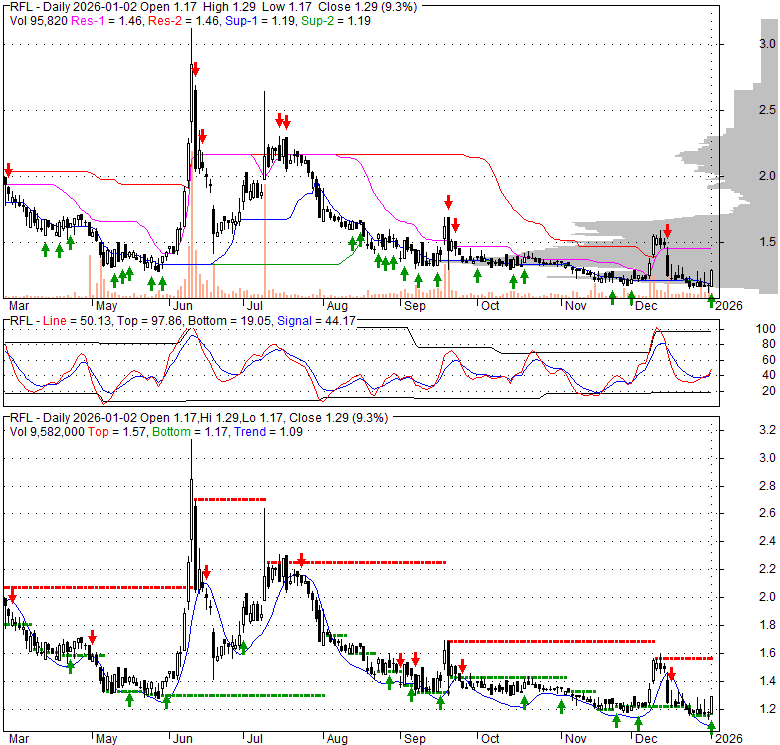Select the Sup-1 = 1.19 legend label
The width and height of the screenshot is (780, 745).
click(261, 21)
